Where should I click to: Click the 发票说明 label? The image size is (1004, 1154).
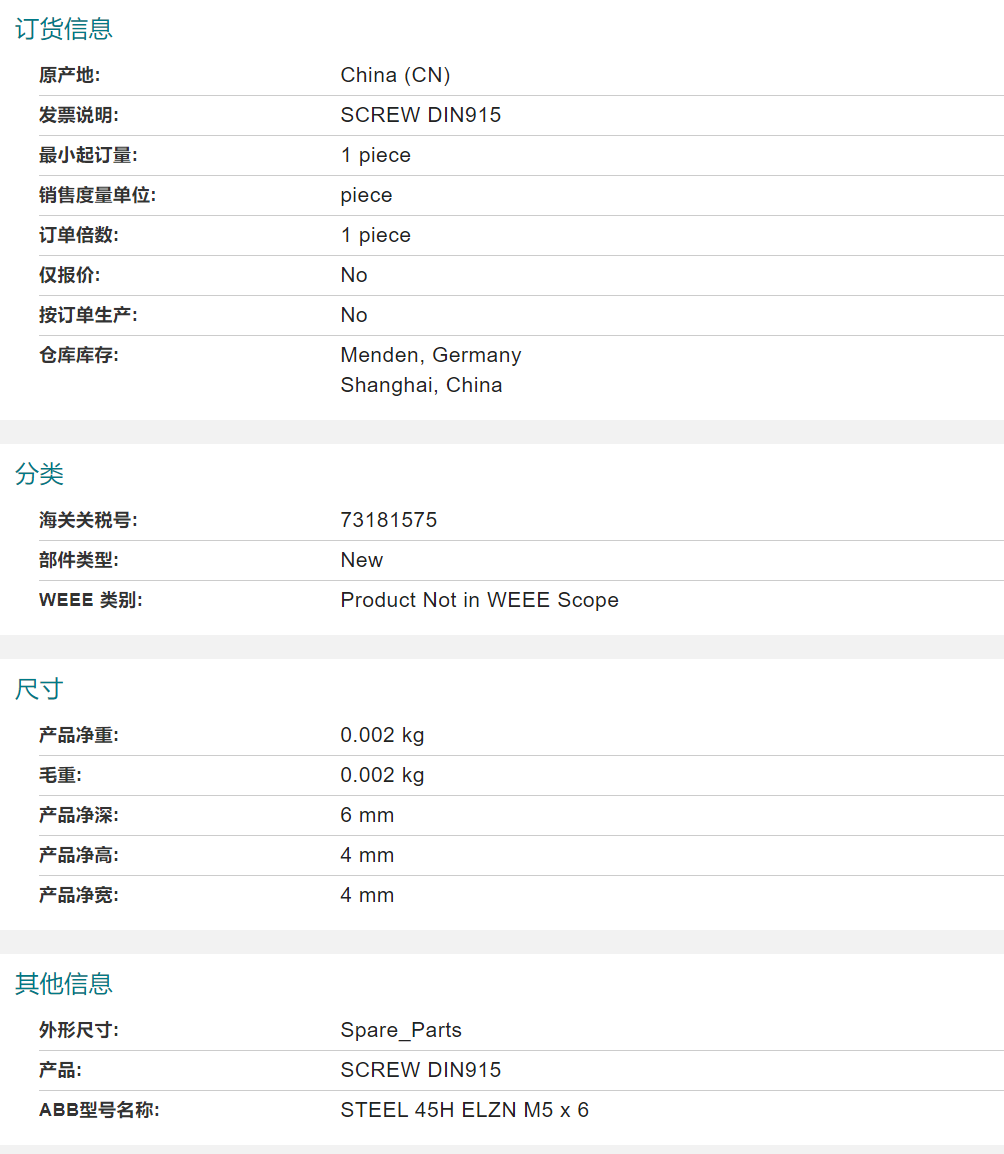(78, 115)
